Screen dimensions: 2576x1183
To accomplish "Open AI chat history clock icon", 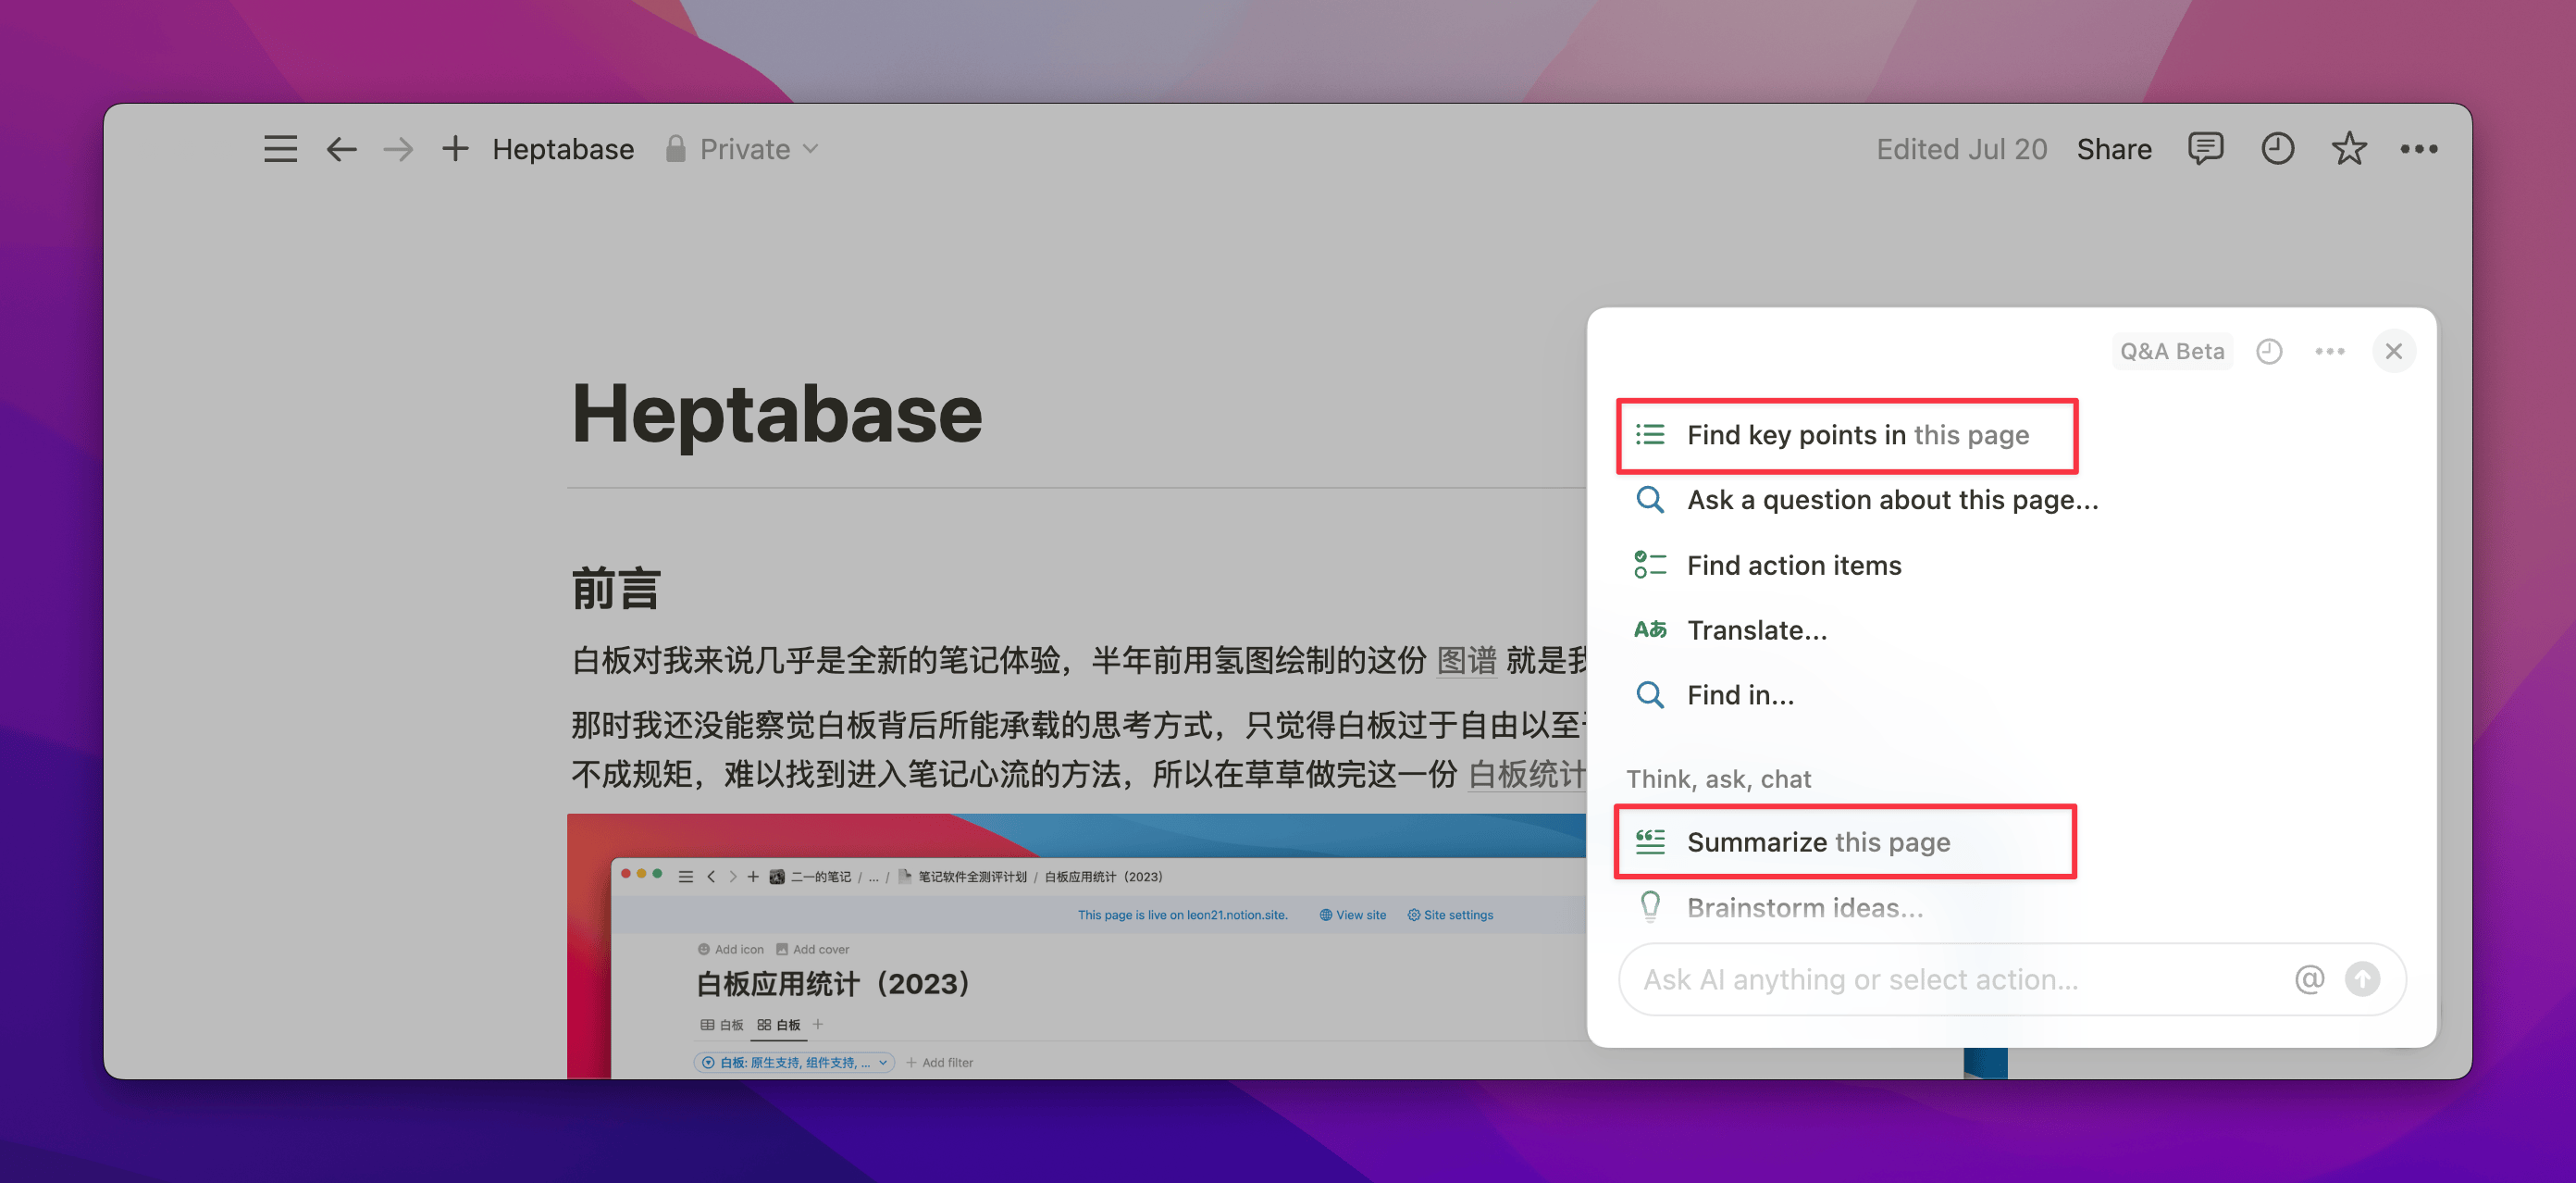I will pos(2268,351).
